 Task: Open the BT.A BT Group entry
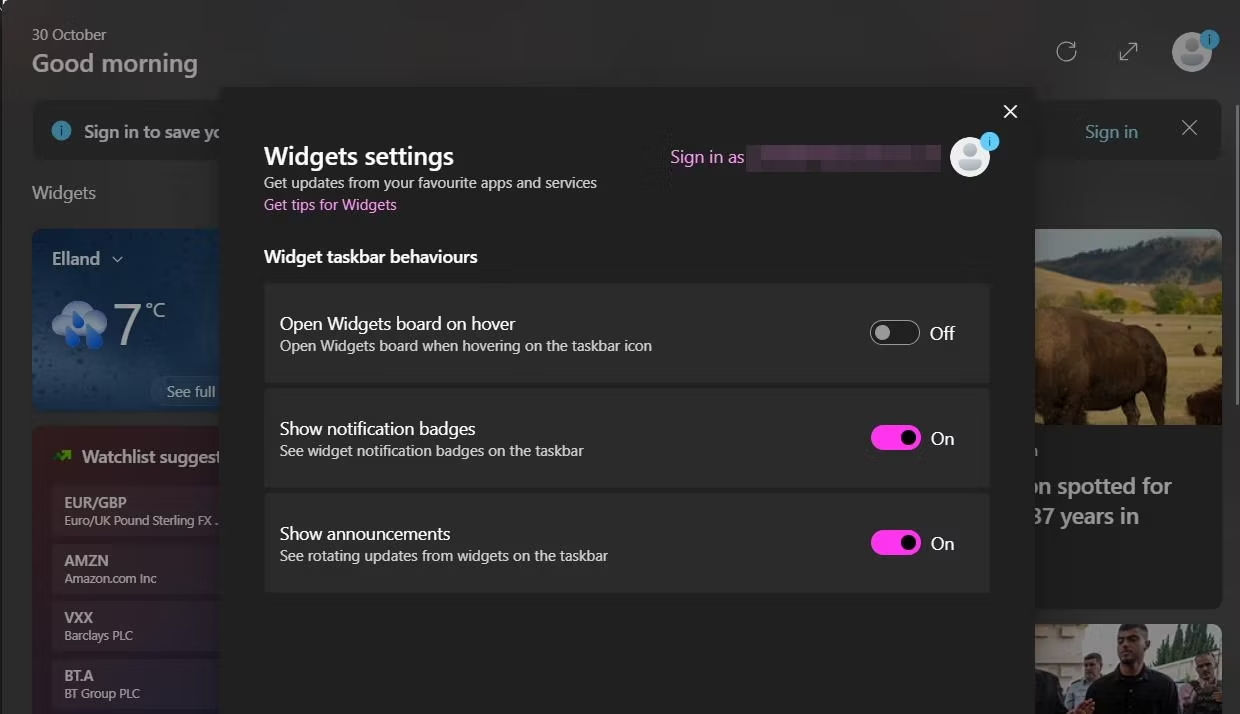(135, 684)
